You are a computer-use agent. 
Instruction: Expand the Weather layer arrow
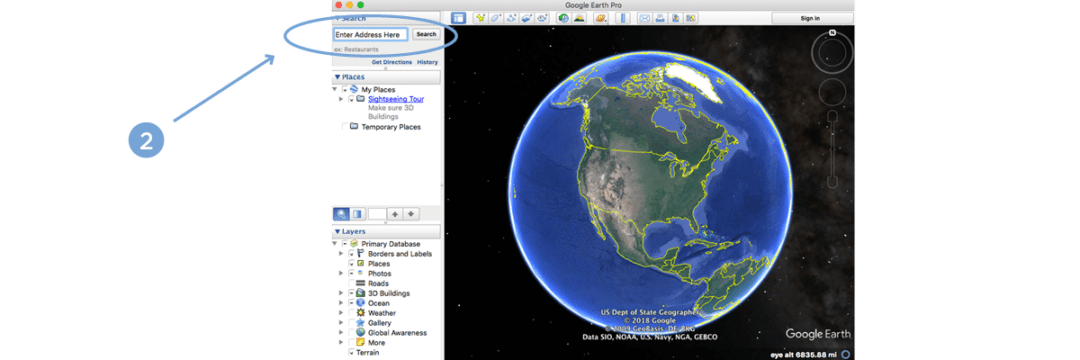pos(341,313)
